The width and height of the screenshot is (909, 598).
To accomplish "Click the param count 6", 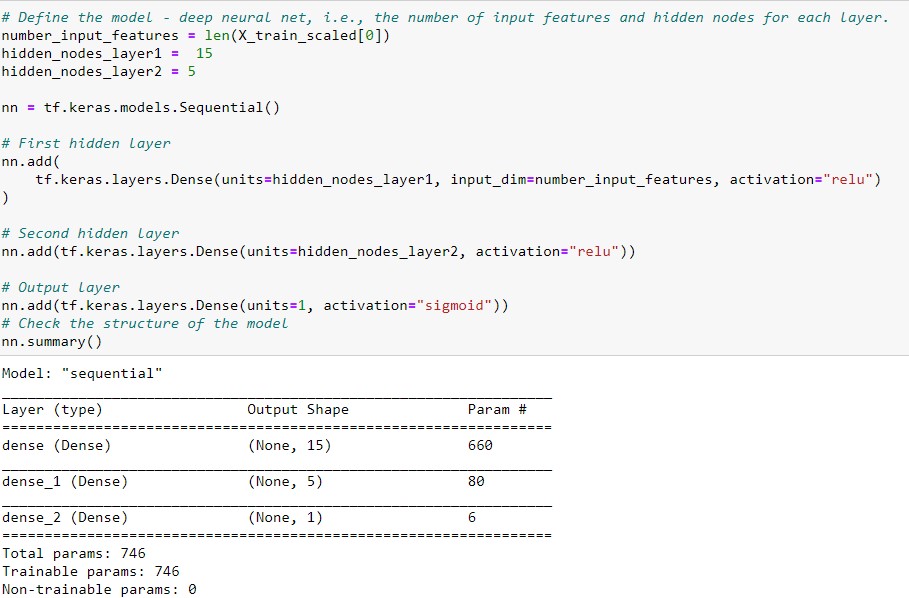I will pos(472,517).
